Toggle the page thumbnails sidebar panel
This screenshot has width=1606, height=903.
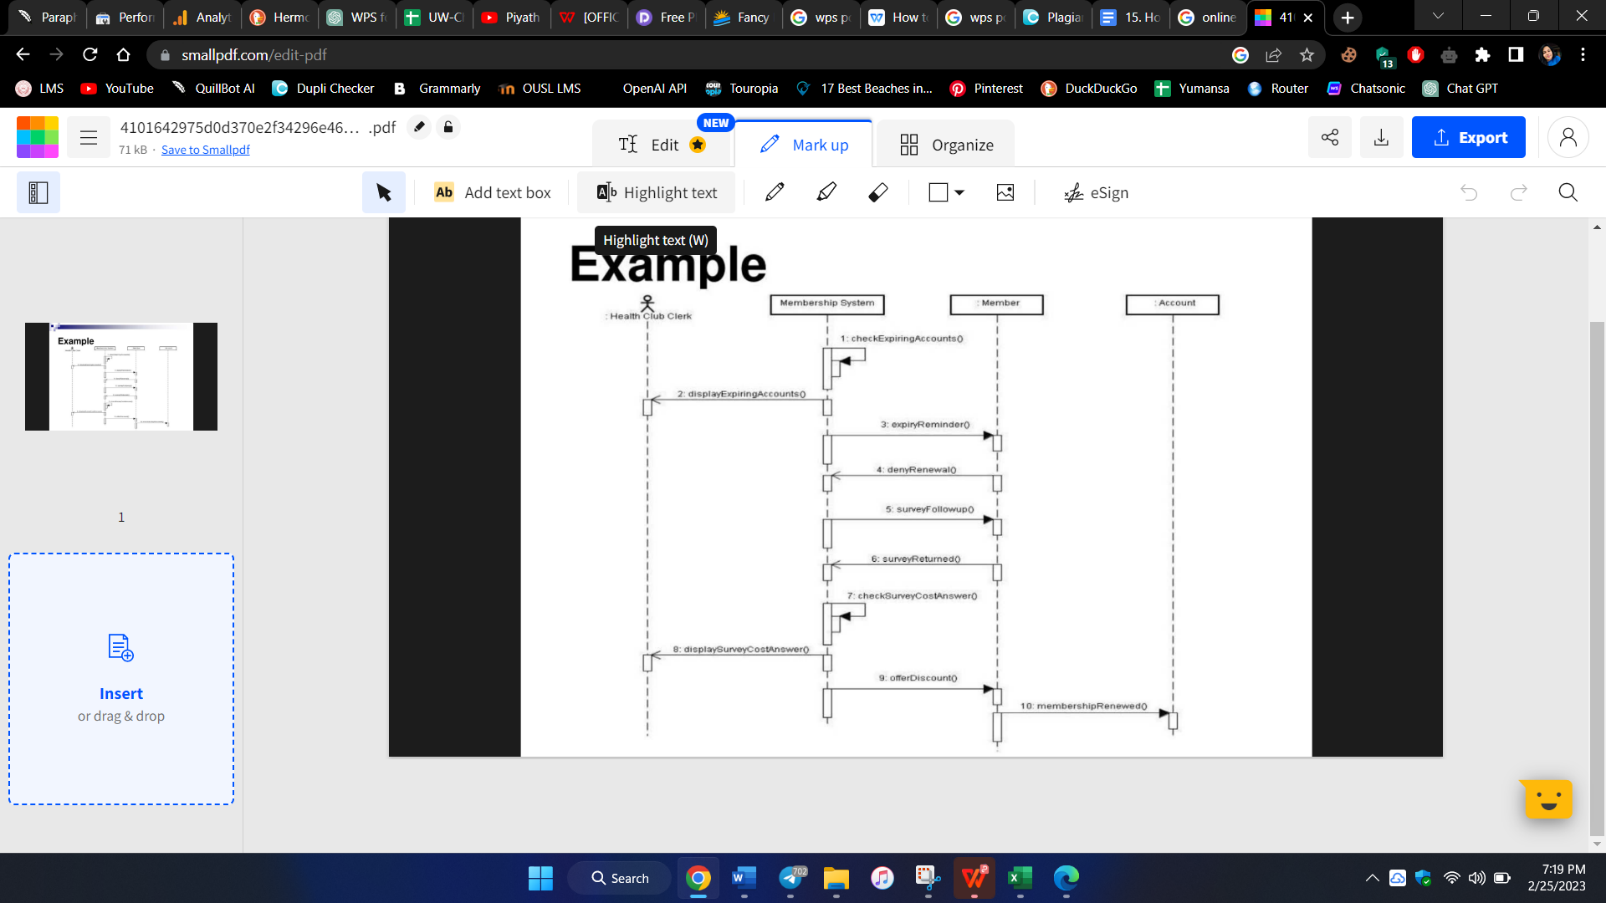pos(38,191)
